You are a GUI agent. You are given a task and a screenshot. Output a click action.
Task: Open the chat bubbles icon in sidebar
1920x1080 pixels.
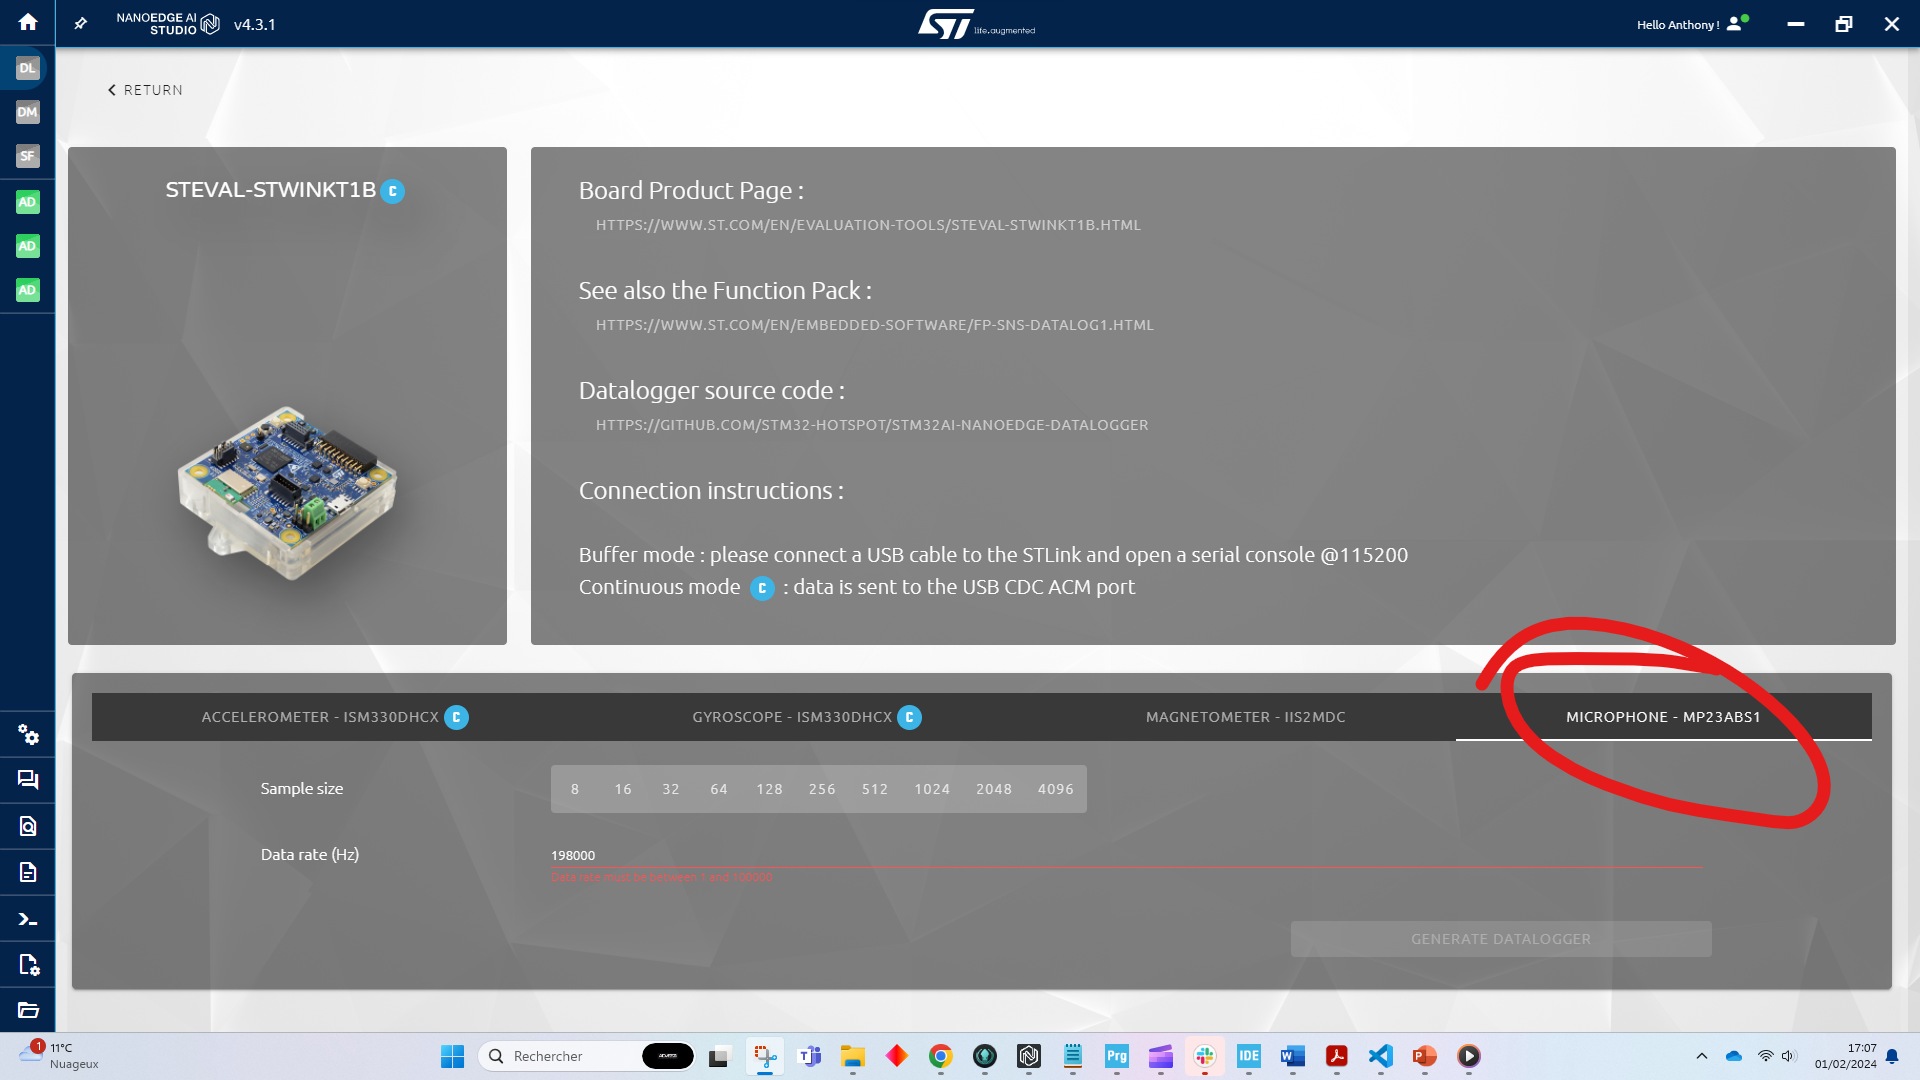[x=28, y=780]
